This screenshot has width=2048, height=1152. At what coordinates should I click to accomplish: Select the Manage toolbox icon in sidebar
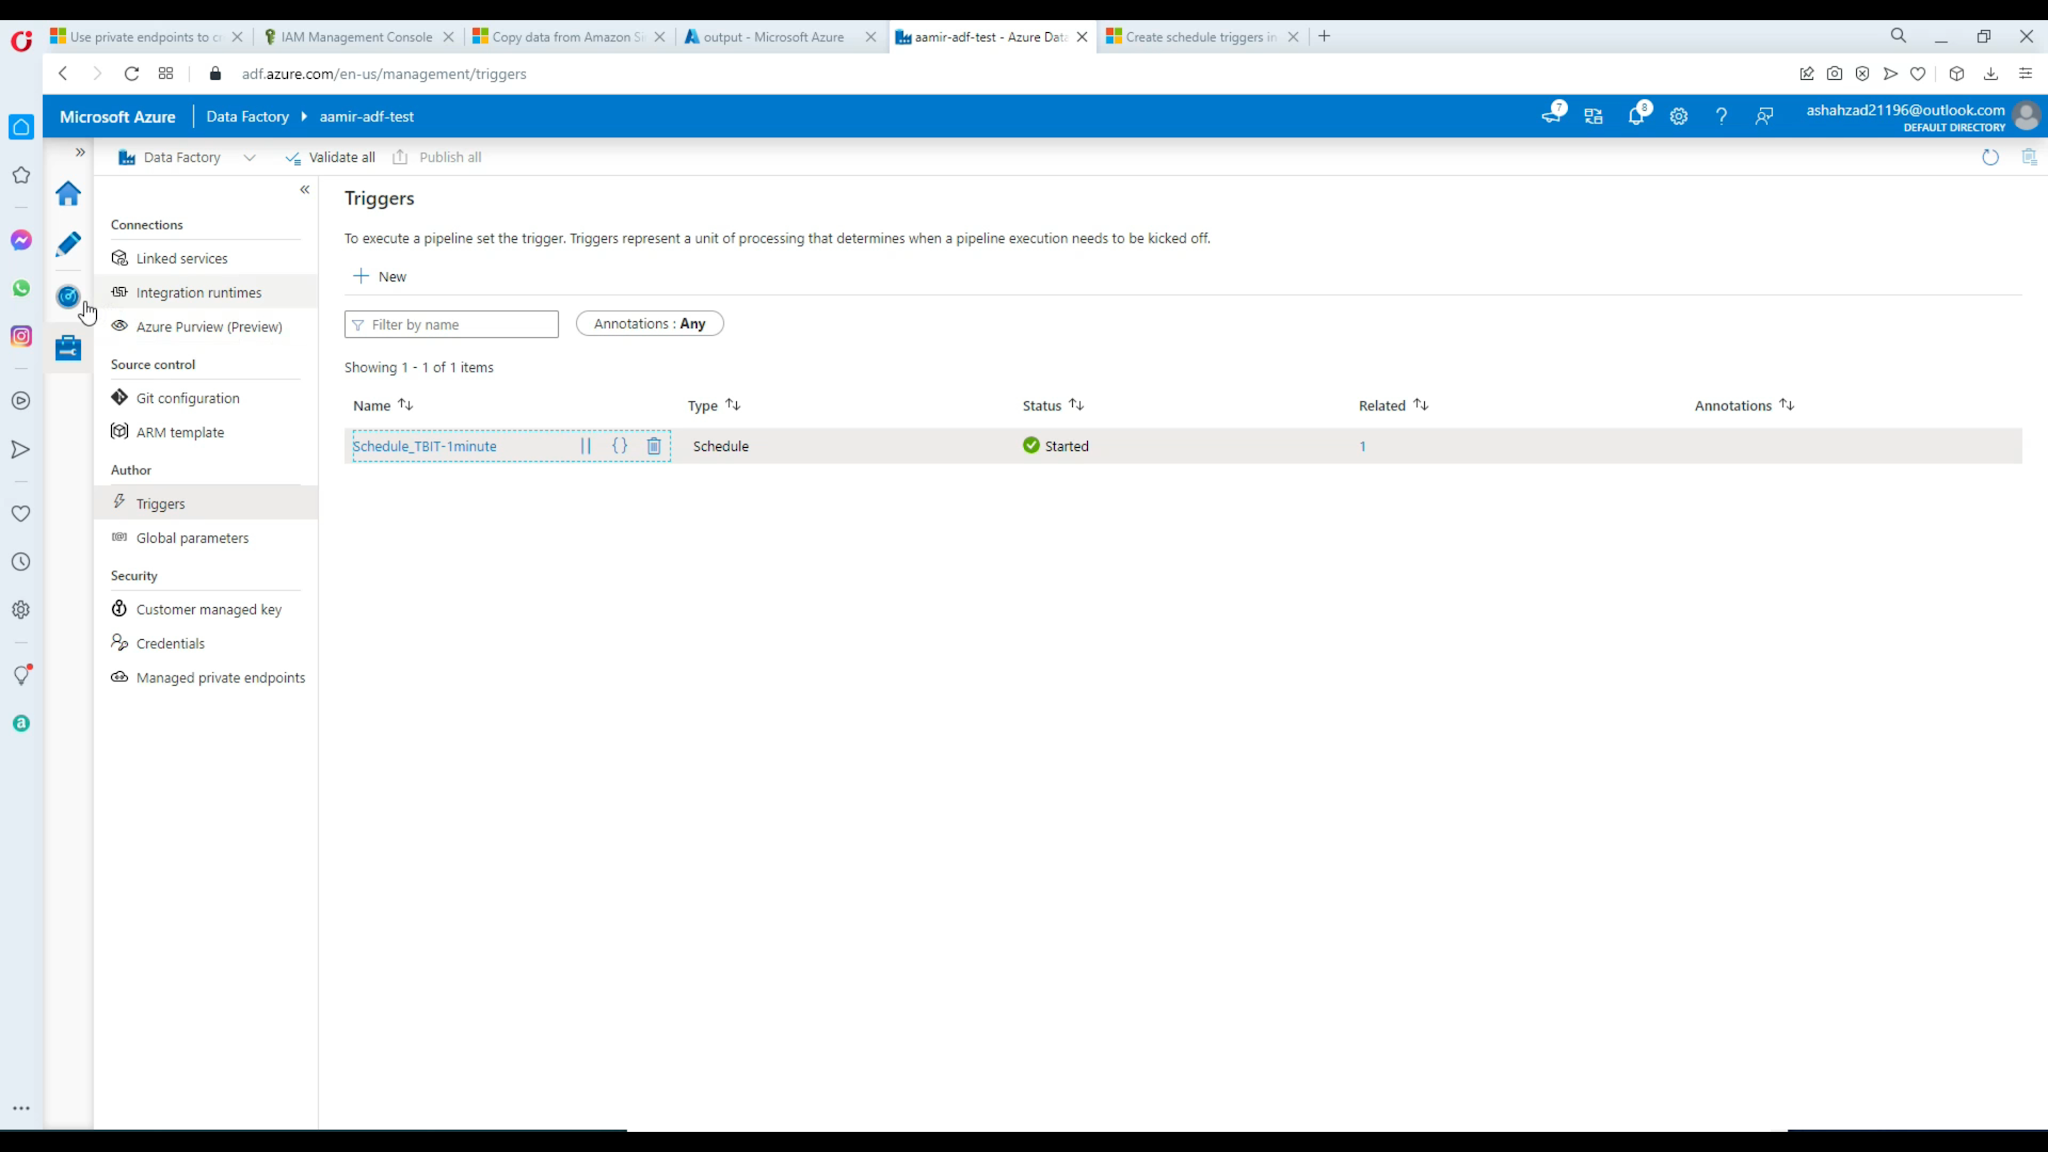[x=68, y=347]
